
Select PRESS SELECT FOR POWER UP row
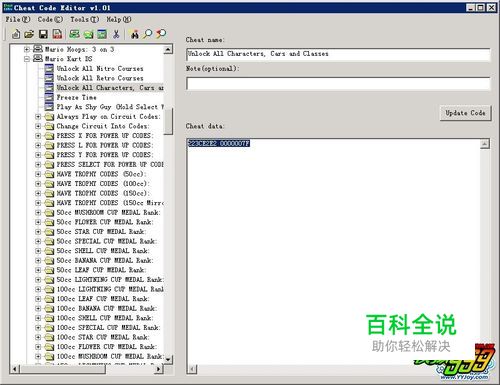[110, 165]
